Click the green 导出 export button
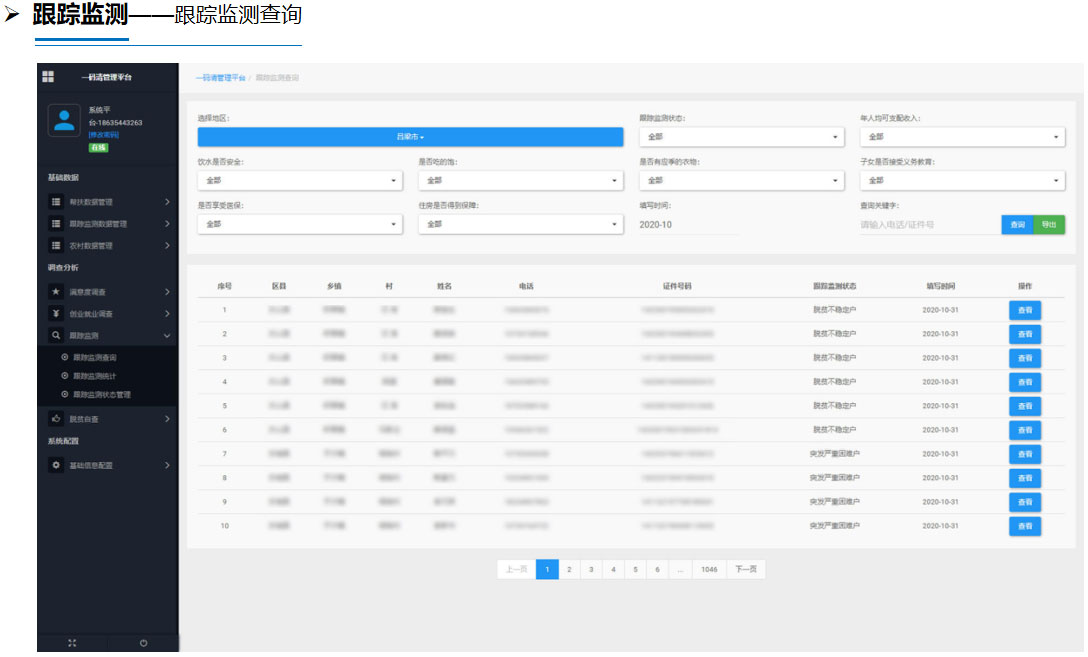The image size is (1088, 657). coord(1049,225)
